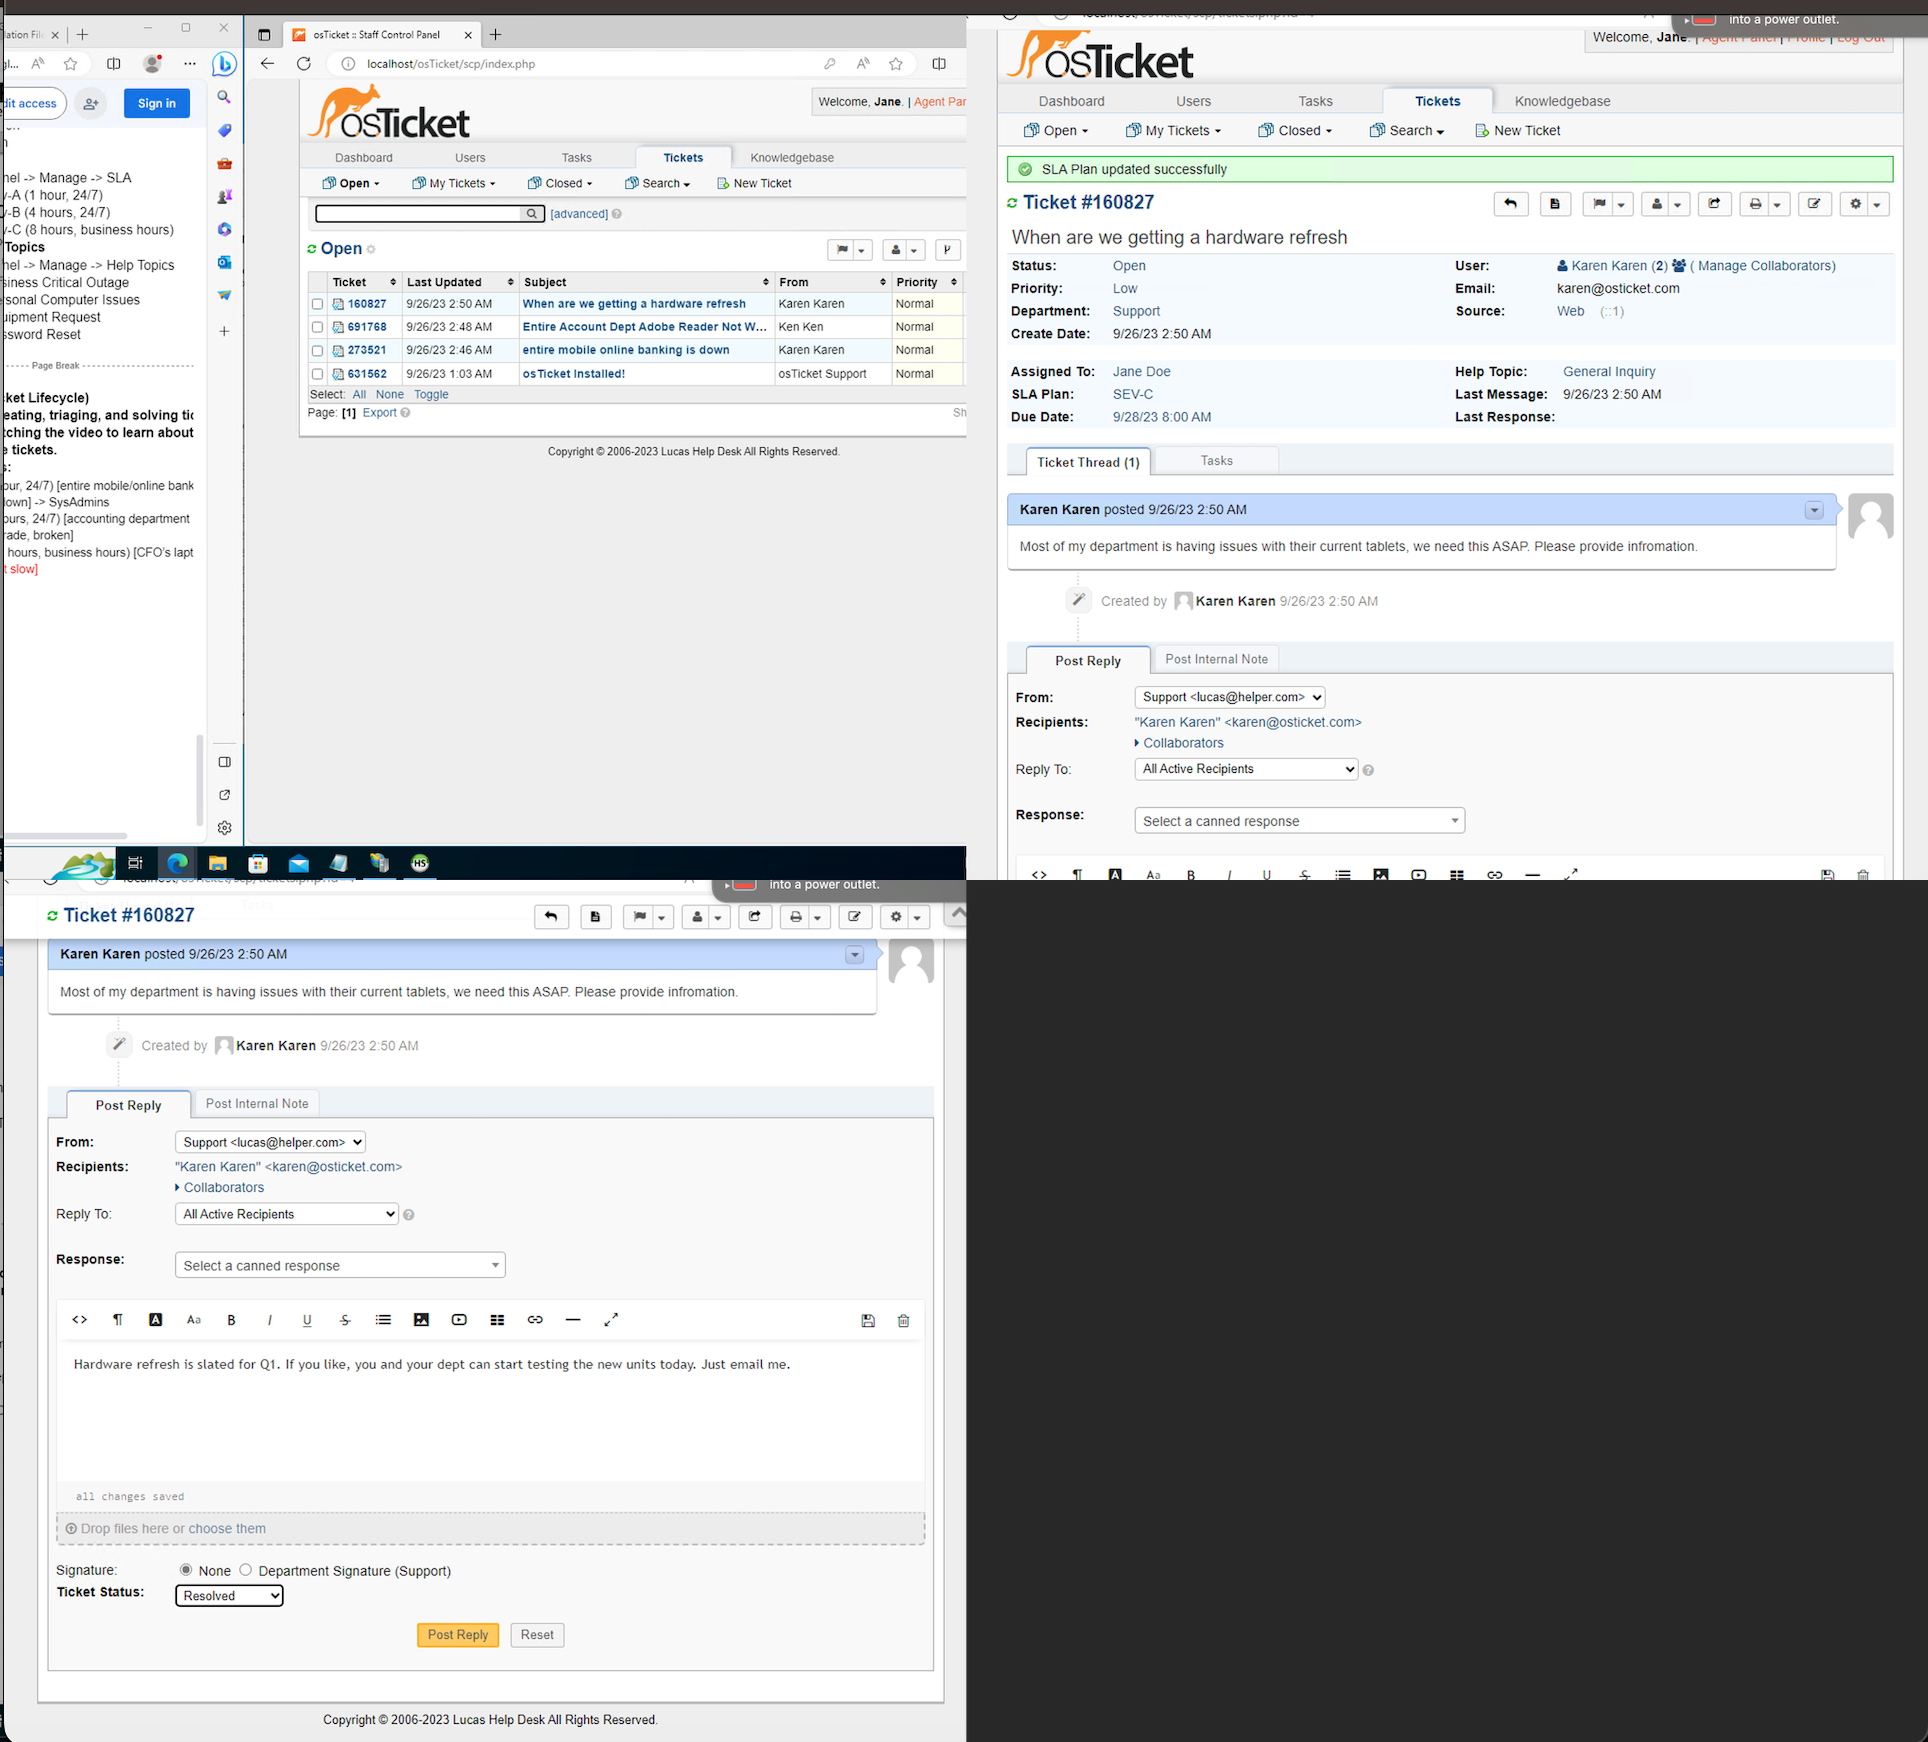Choose Department Signature (Support) radio option

click(246, 1570)
